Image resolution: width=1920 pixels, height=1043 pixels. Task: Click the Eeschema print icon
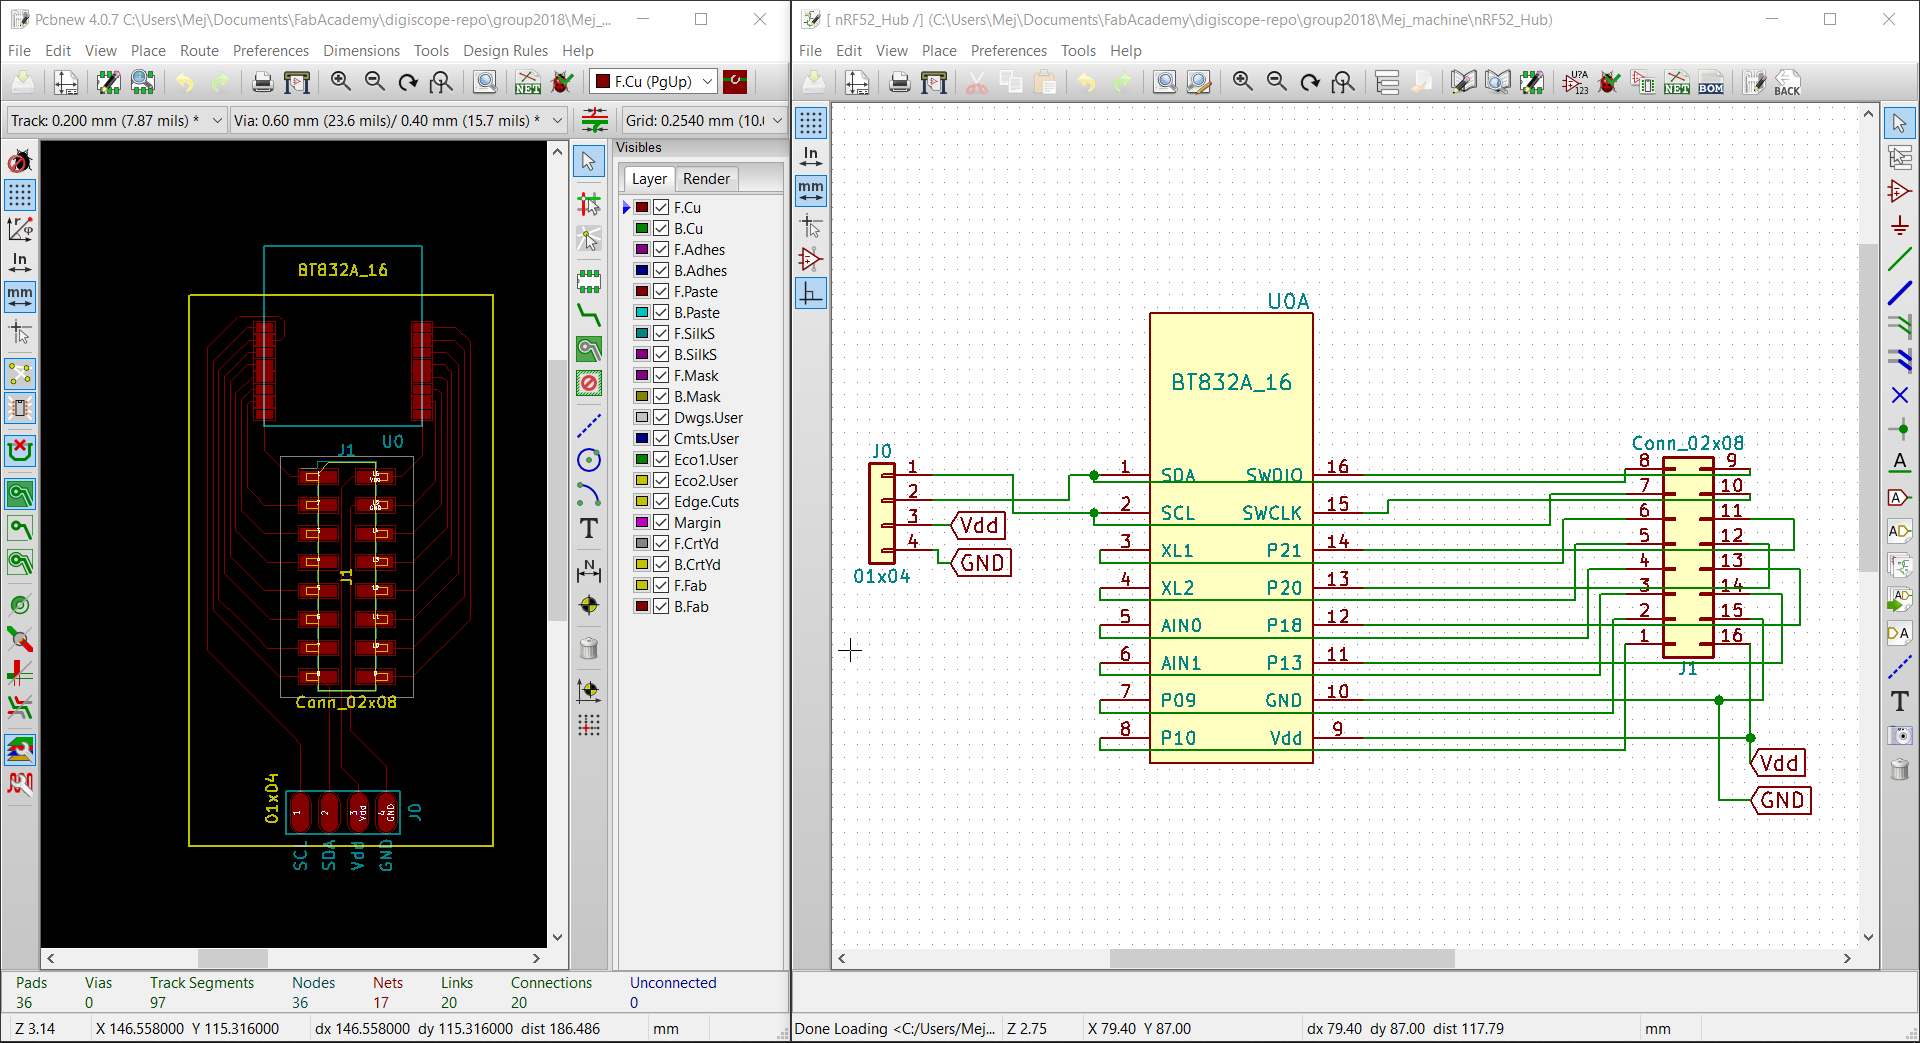pos(899,82)
